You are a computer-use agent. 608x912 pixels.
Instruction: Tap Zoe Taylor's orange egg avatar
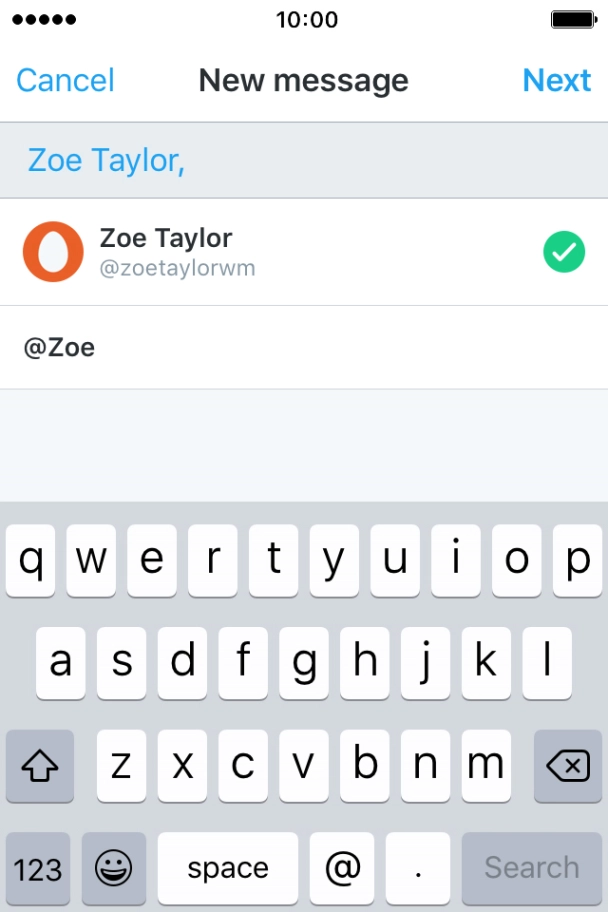click(x=53, y=252)
